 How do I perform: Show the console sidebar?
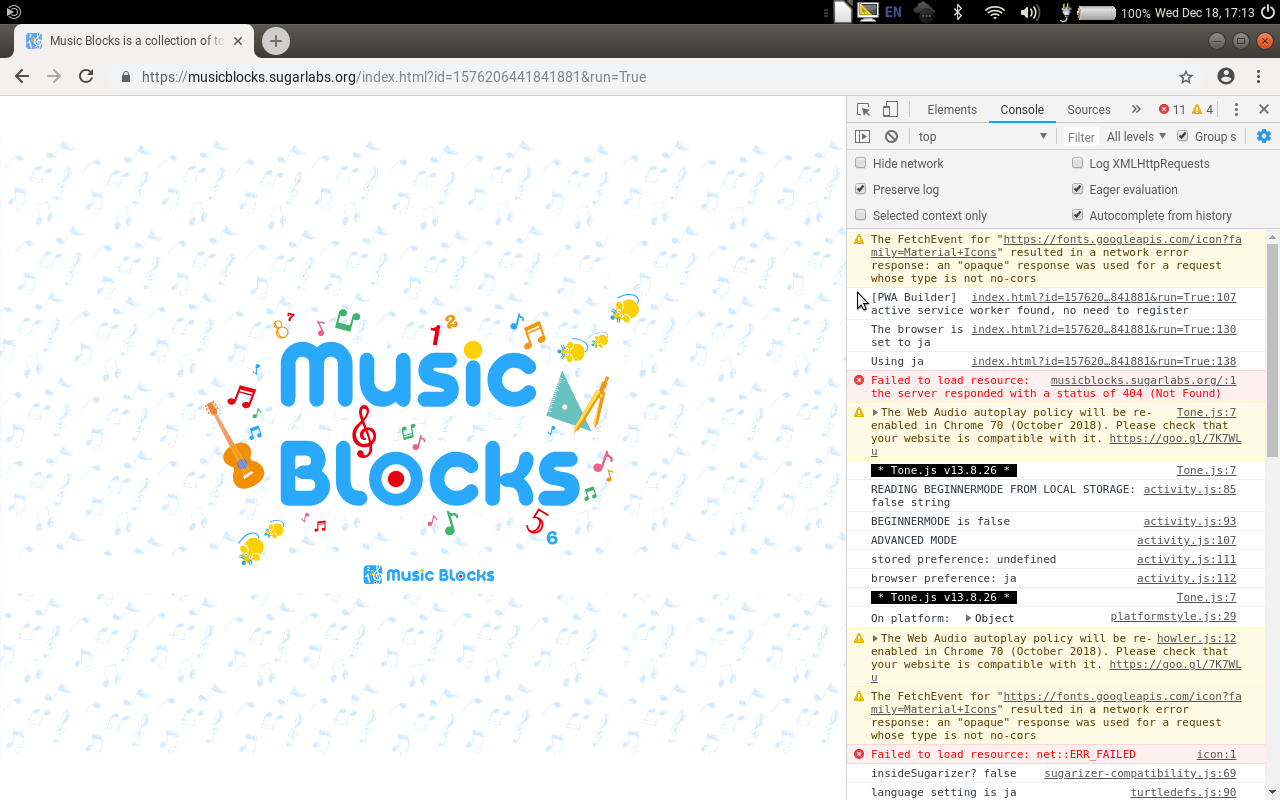[x=862, y=136]
